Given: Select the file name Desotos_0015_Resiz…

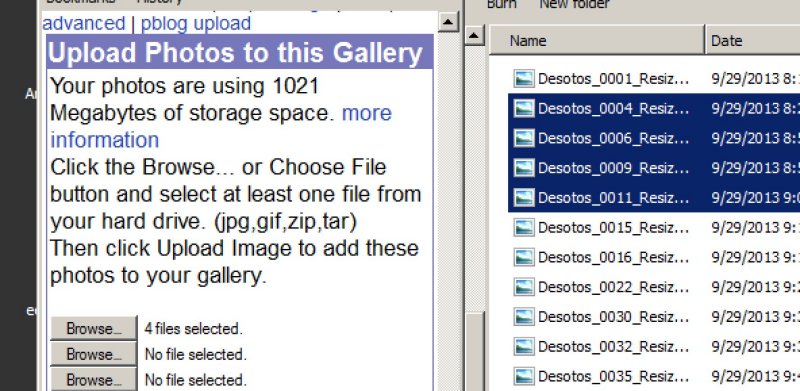Looking at the screenshot, I should (x=614, y=227).
